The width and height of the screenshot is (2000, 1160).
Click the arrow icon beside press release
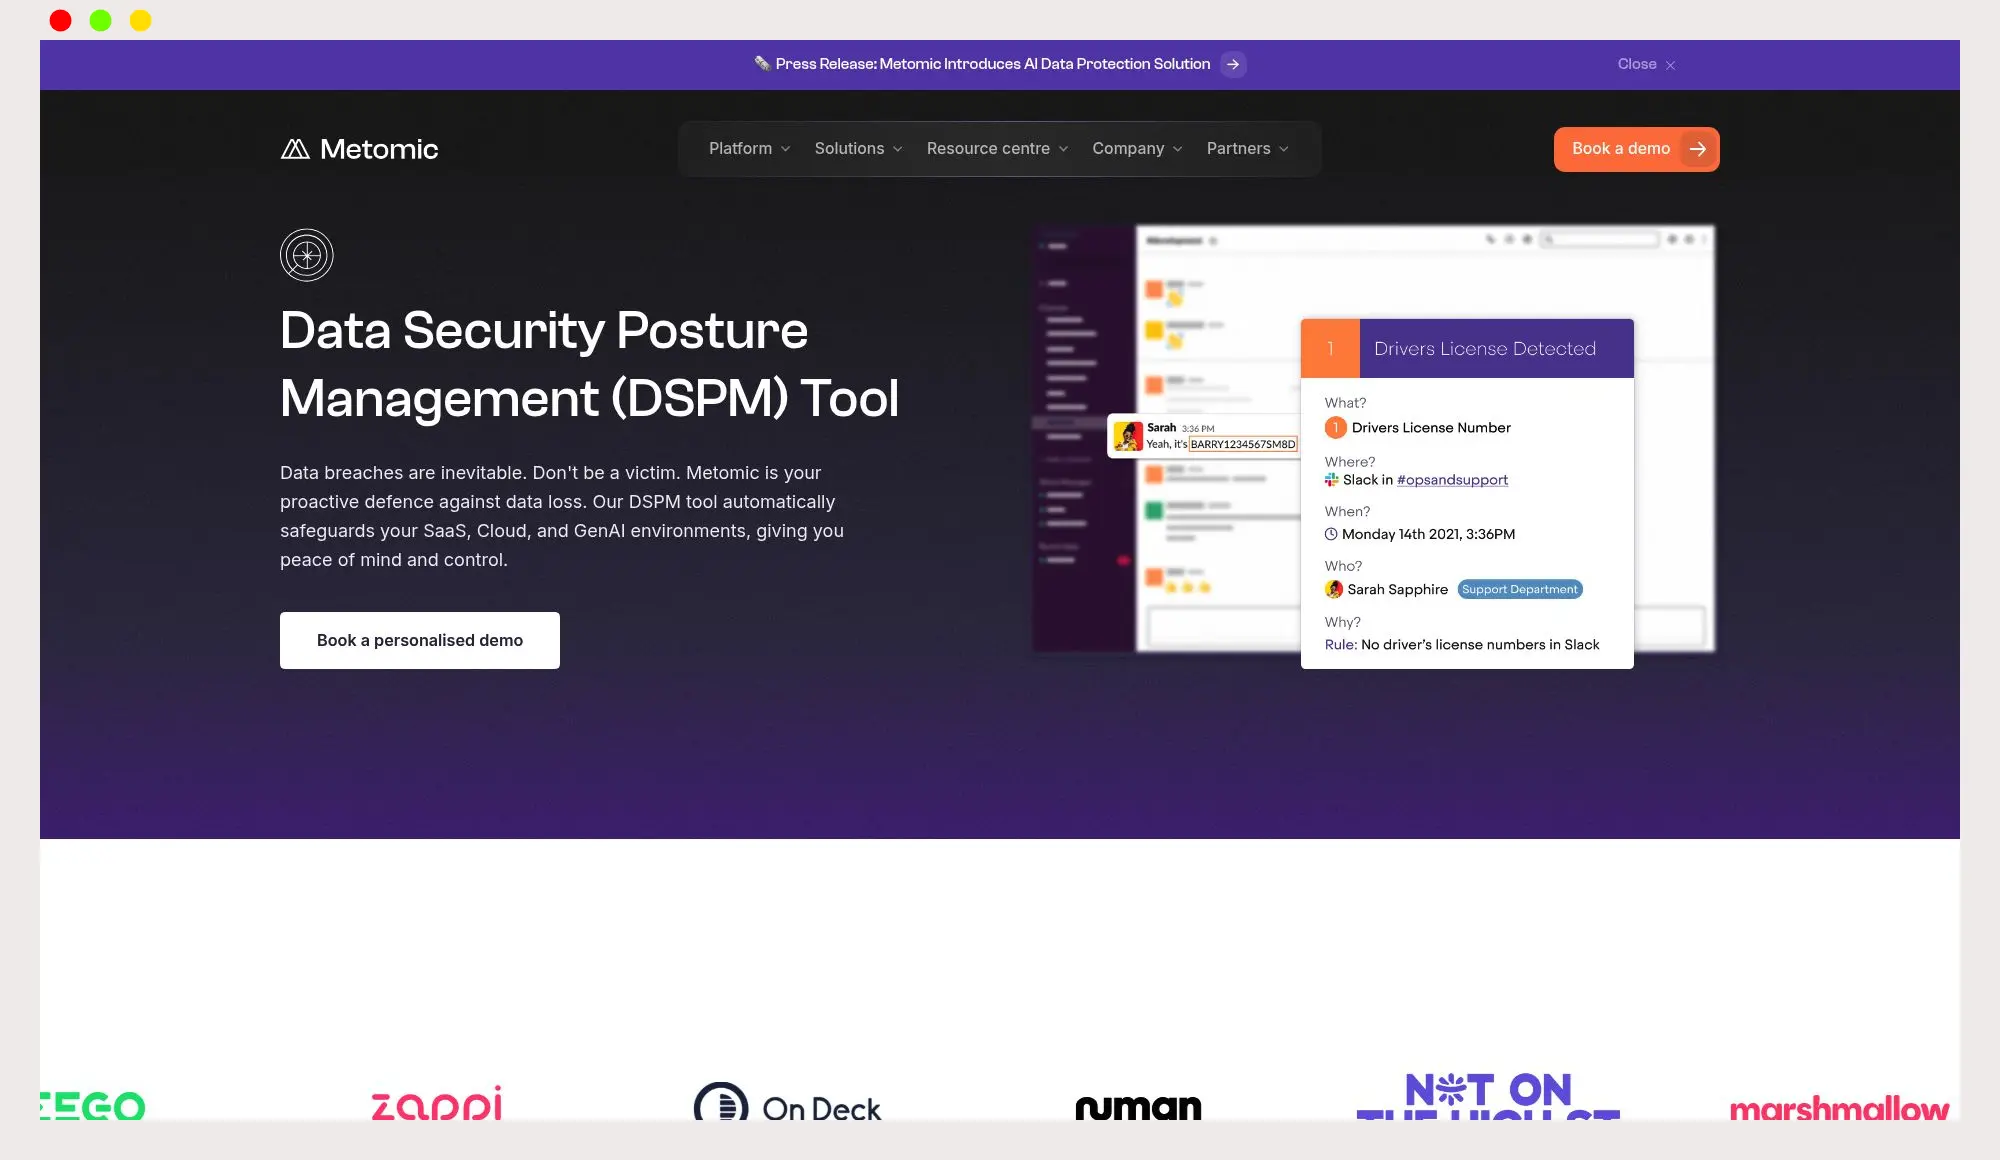[1233, 64]
